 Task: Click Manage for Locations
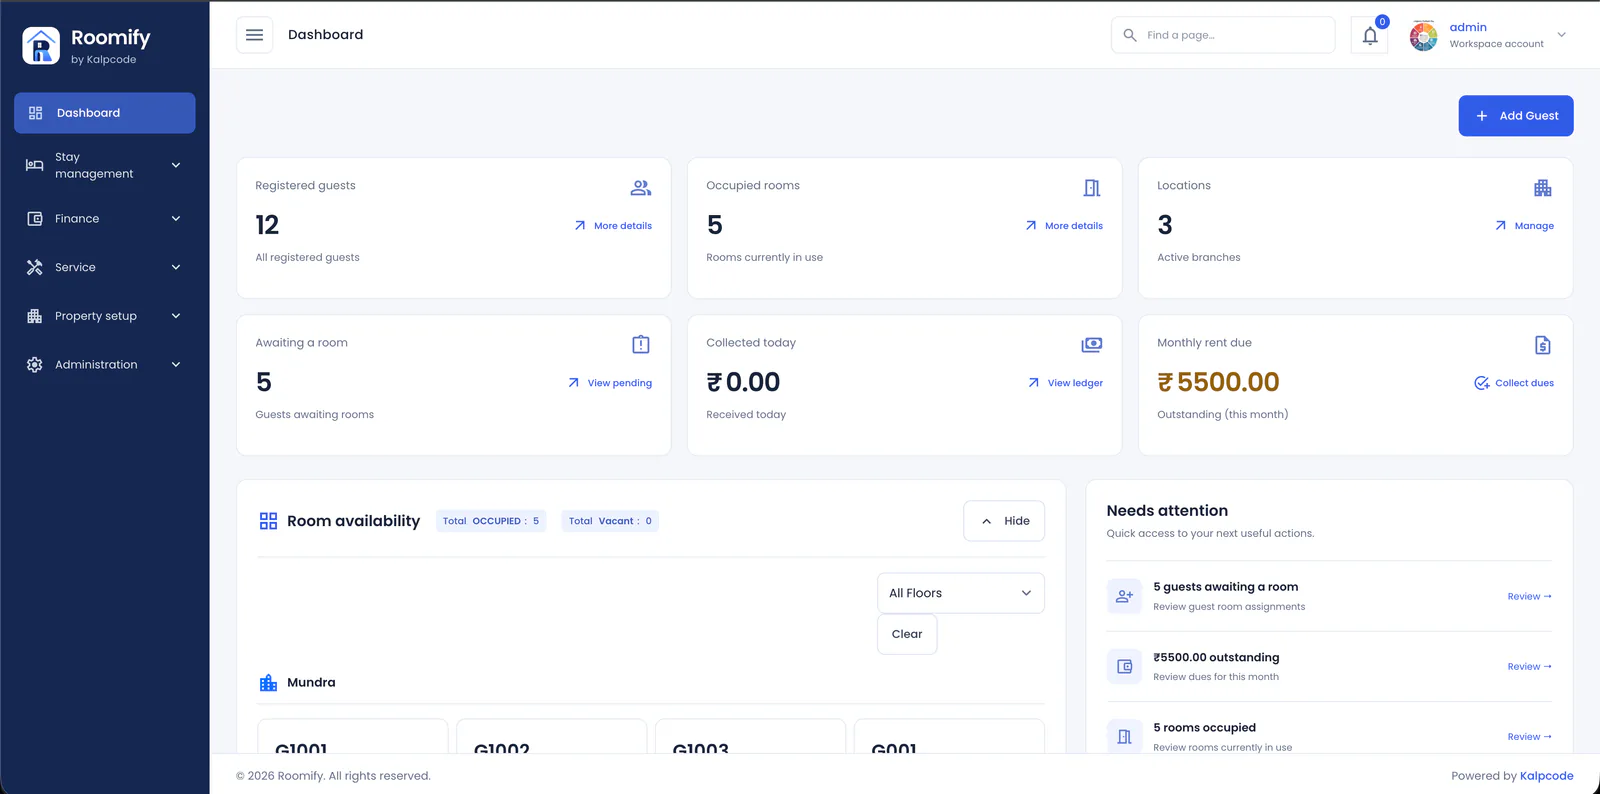click(1524, 226)
